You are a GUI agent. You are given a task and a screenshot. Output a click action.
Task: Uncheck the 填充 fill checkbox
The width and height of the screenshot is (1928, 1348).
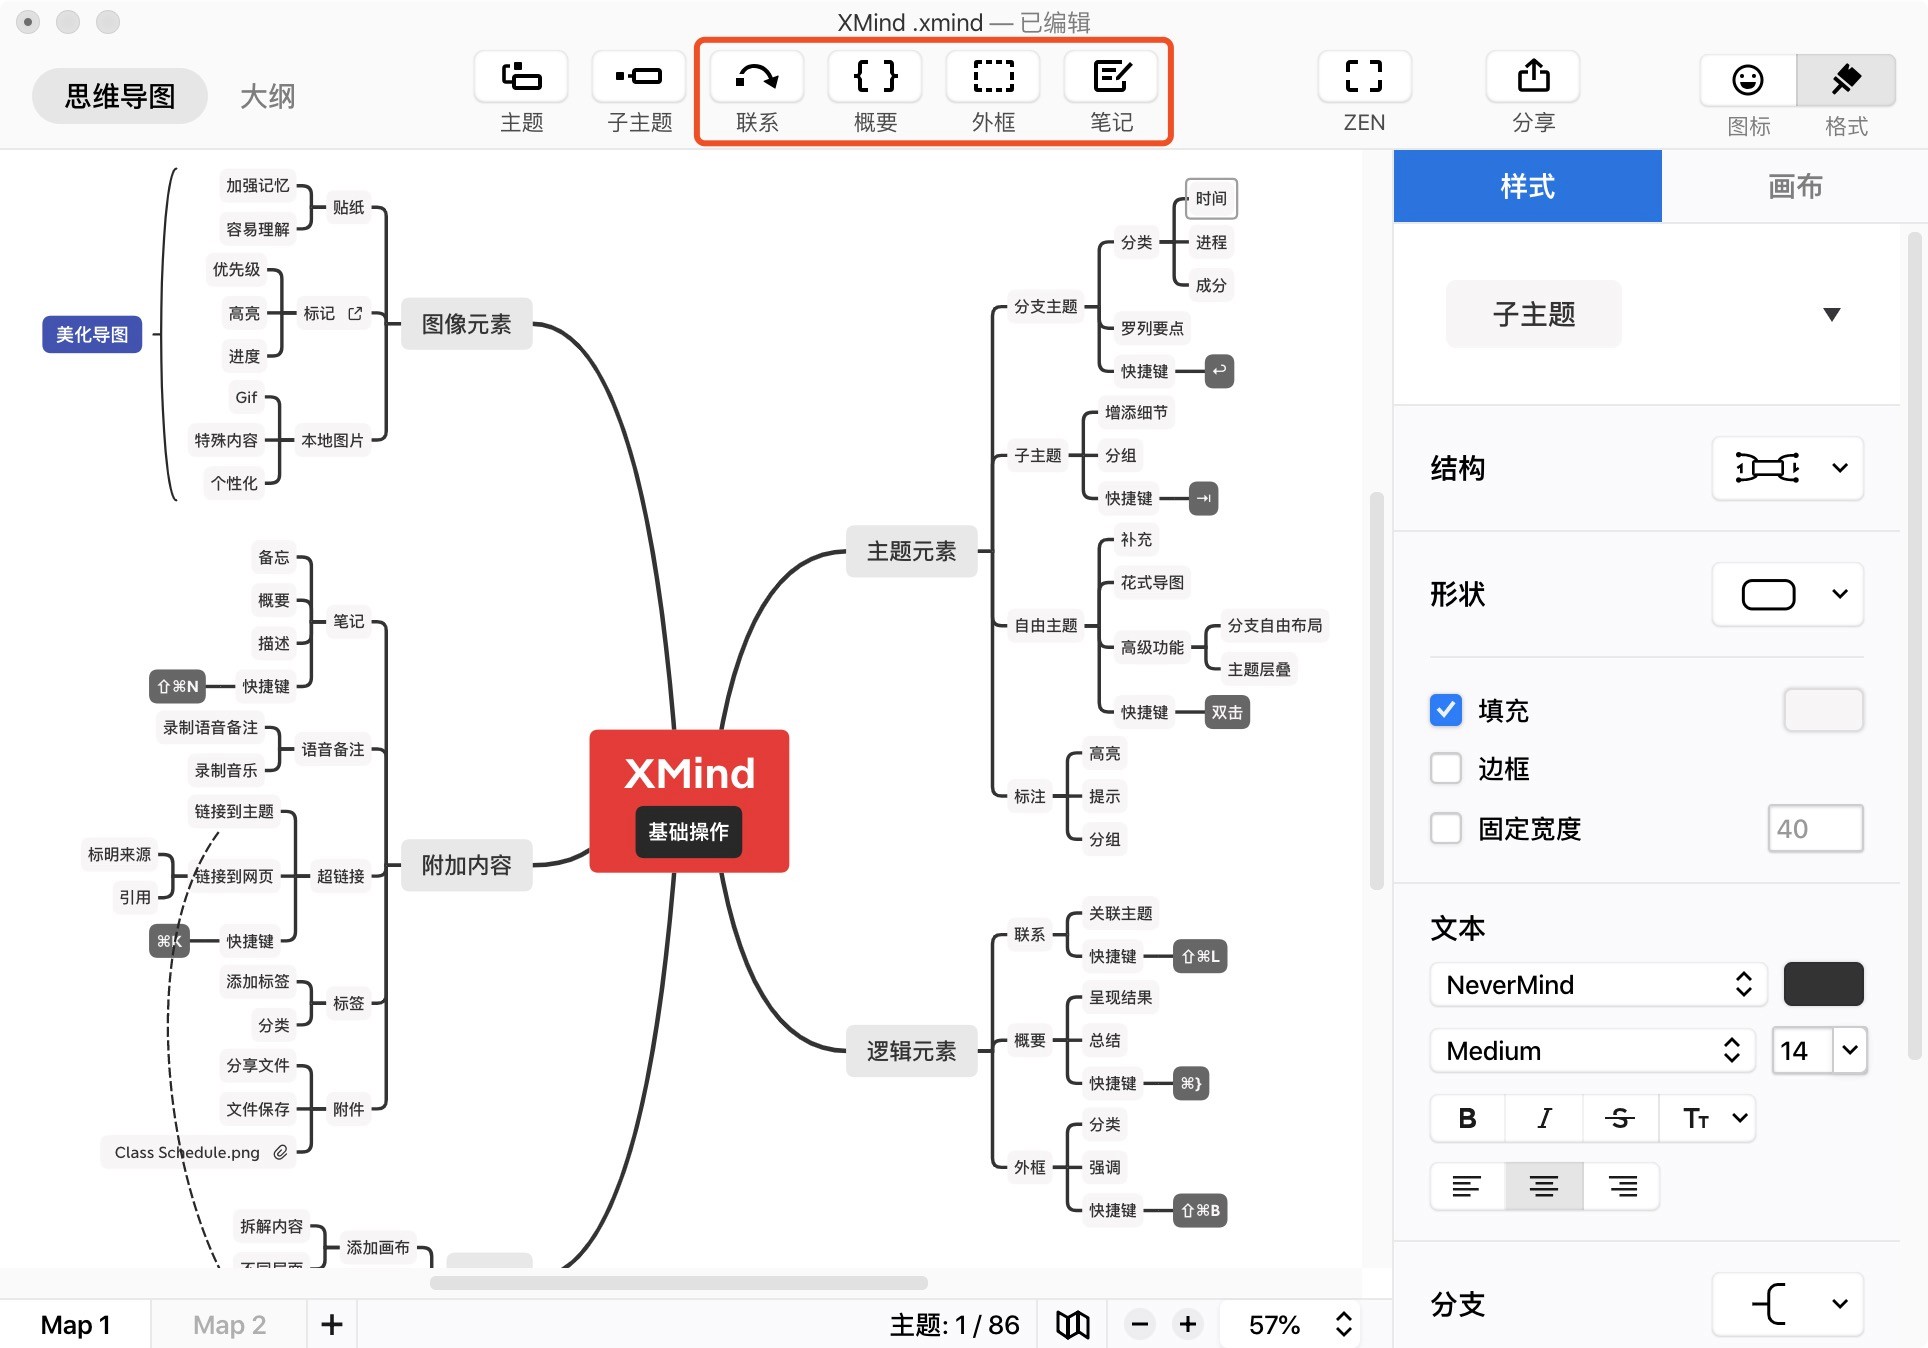(x=1445, y=710)
